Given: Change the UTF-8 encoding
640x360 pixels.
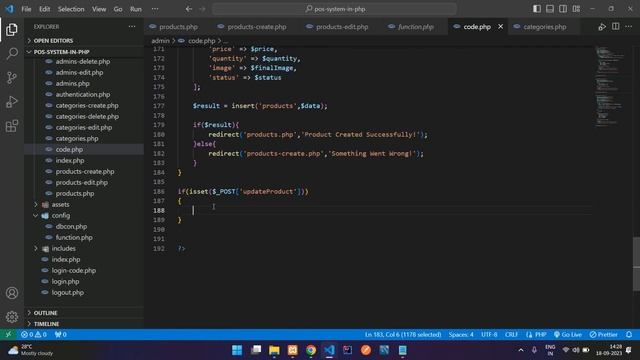Looking at the screenshot, I should click(x=489, y=334).
